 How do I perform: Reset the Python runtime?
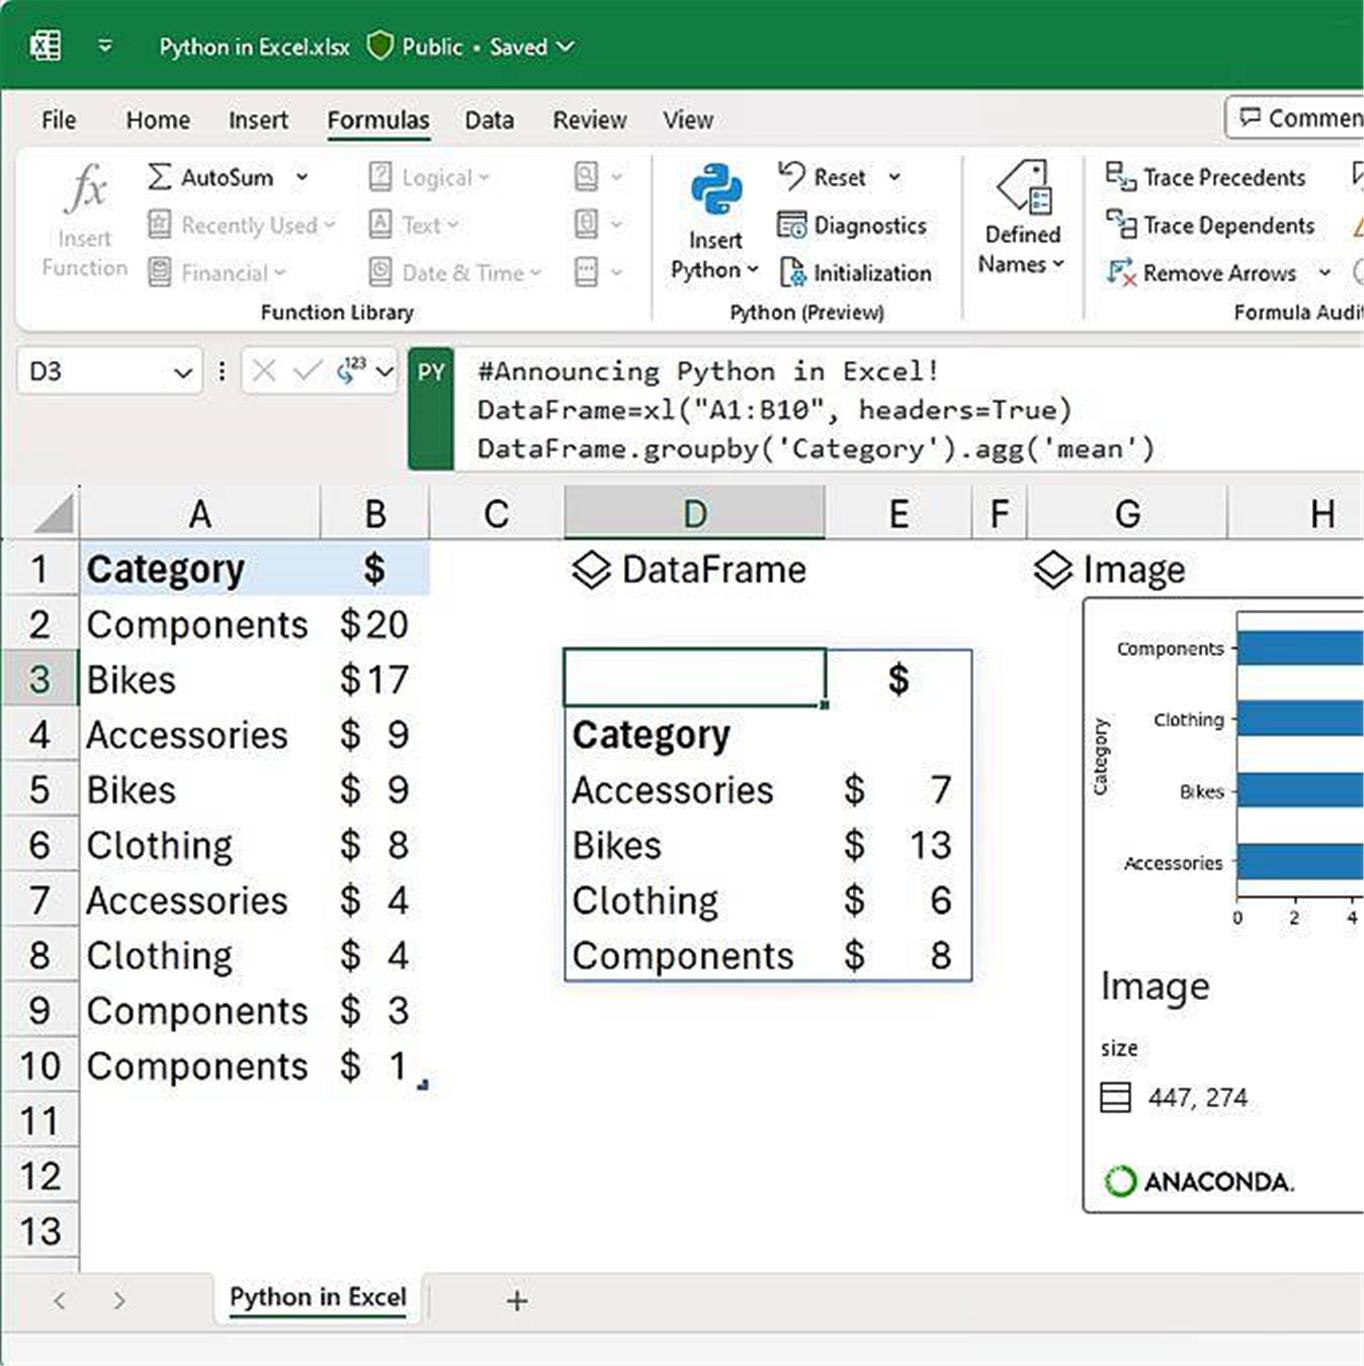click(823, 178)
